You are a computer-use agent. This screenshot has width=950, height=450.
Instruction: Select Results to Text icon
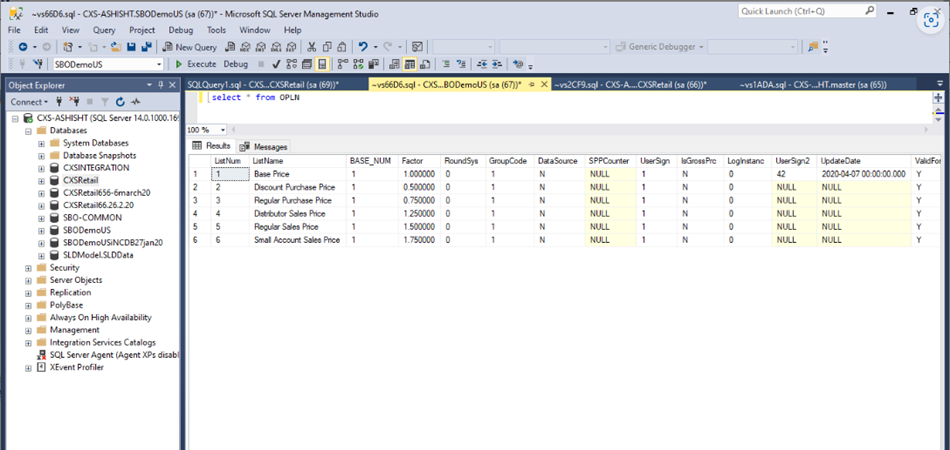394,64
